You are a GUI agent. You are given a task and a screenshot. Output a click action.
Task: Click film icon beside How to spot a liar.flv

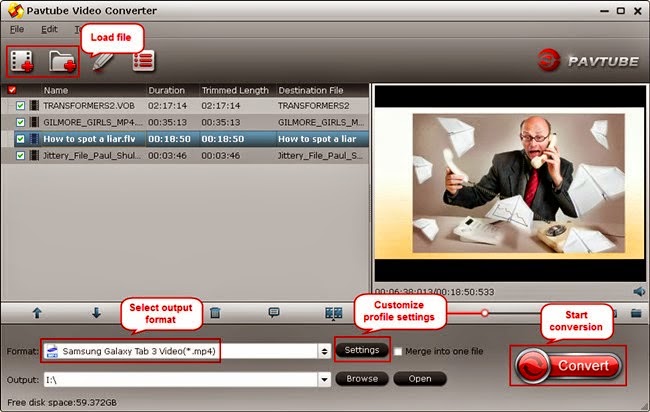click(x=34, y=138)
